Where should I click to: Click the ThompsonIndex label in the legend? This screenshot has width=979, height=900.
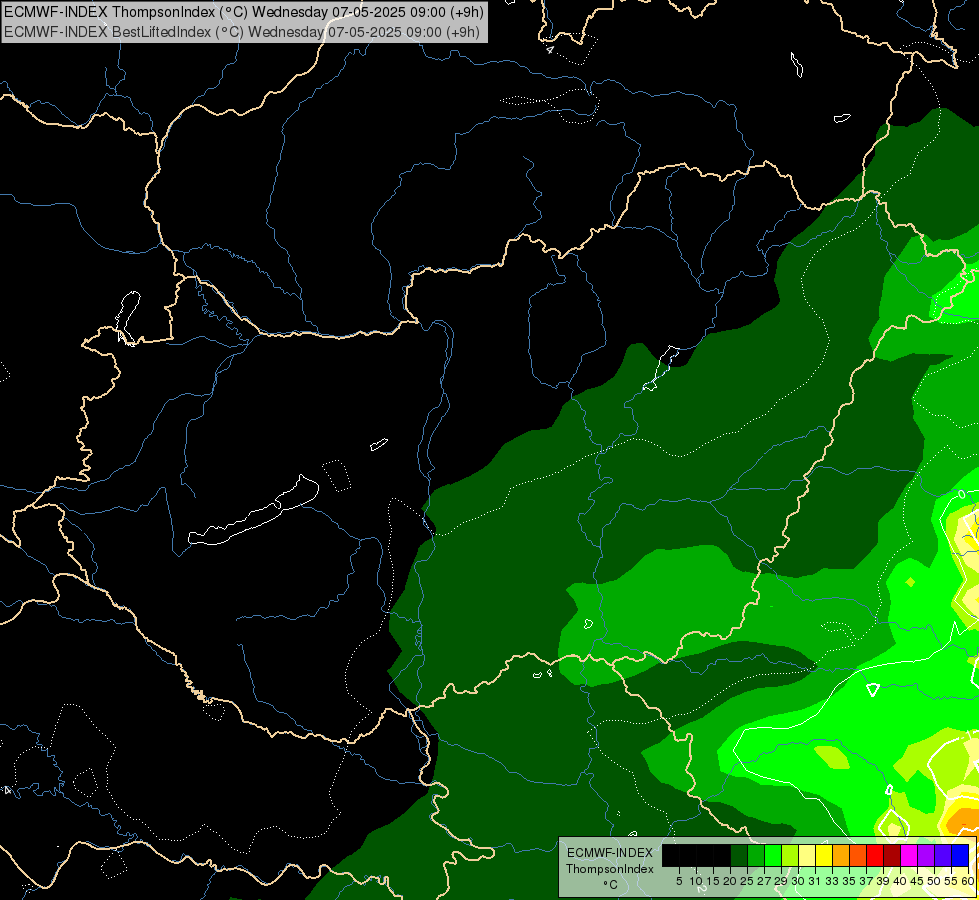click(610, 869)
